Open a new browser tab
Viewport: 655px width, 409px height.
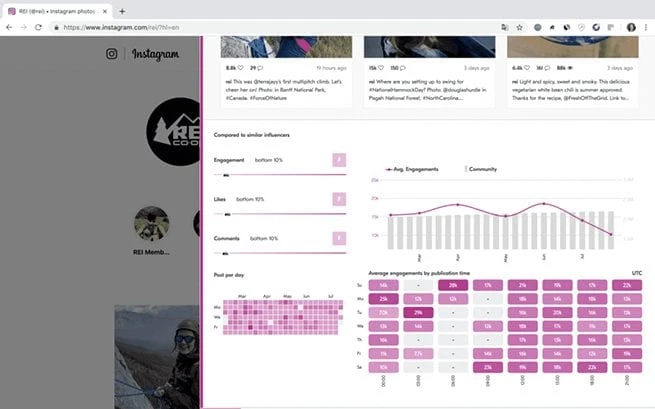(x=122, y=10)
